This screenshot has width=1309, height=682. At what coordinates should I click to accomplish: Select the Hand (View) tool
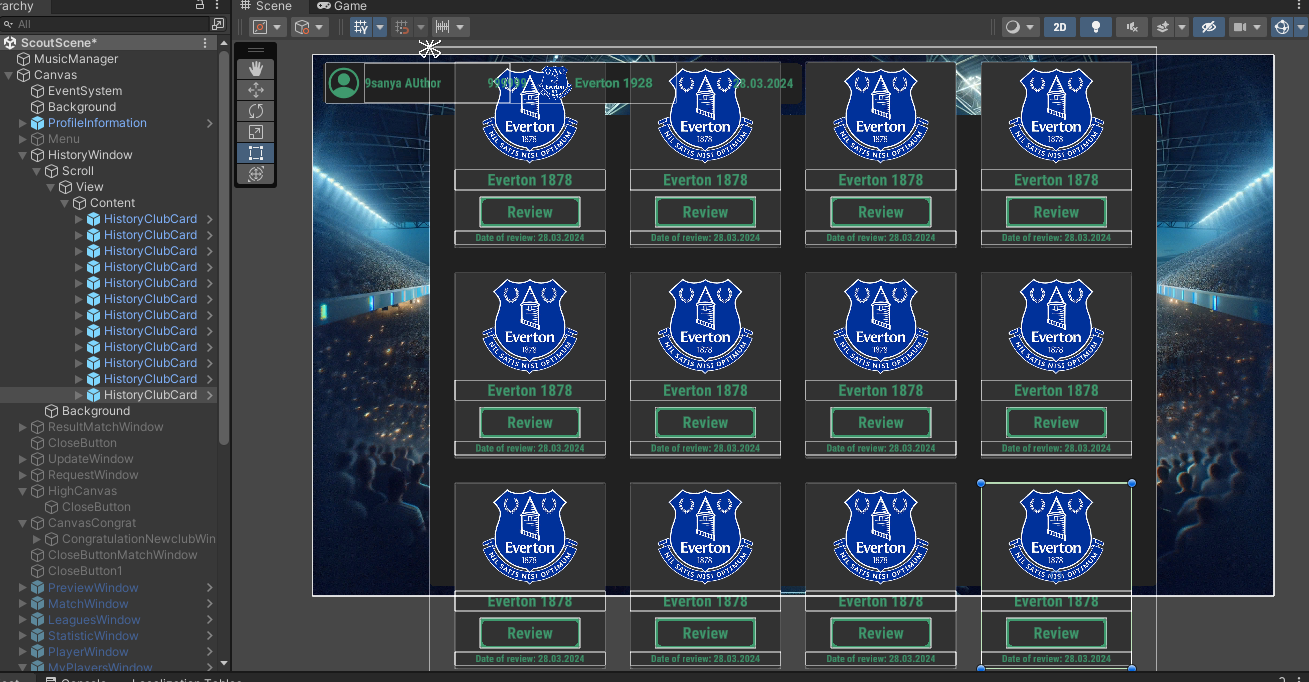(256, 69)
